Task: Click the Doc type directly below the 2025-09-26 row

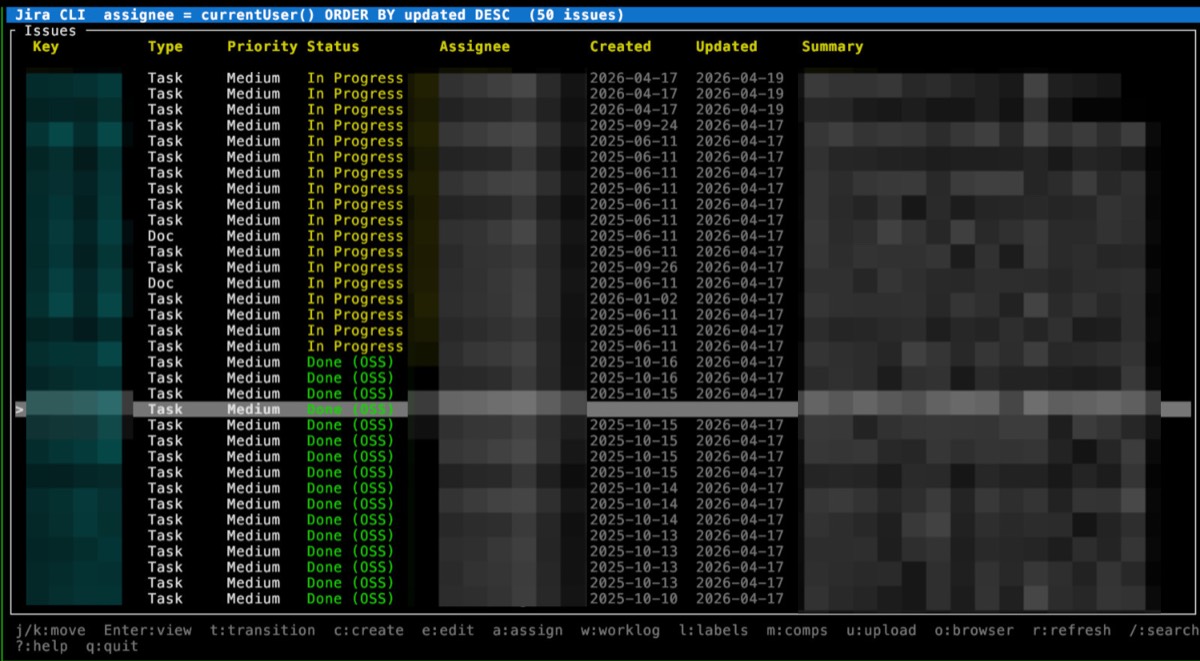Action: tap(161, 283)
